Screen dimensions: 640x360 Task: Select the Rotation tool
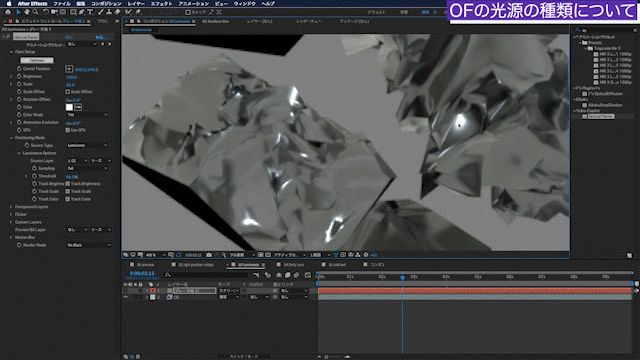point(46,12)
